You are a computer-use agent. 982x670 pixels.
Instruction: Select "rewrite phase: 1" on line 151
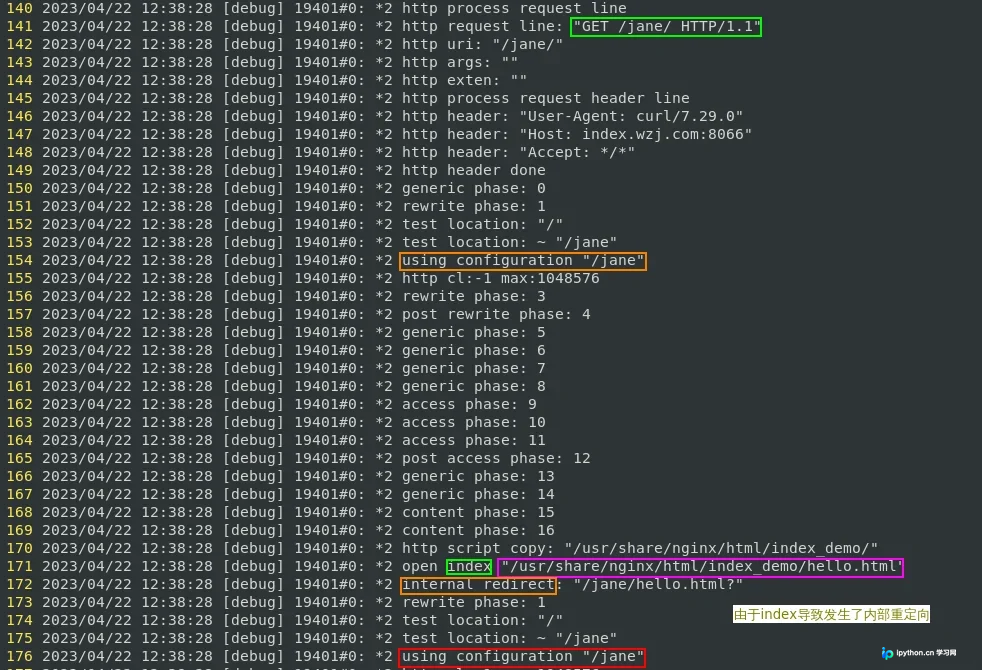click(473, 207)
